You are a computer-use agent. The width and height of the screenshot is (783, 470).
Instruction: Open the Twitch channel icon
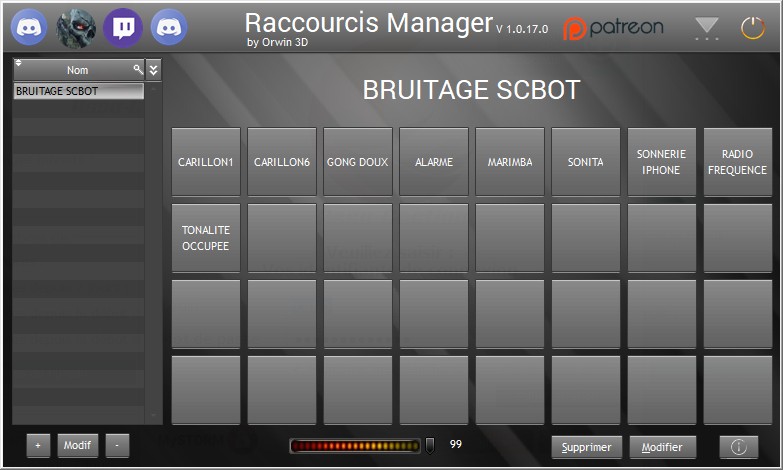tap(123, 27)
